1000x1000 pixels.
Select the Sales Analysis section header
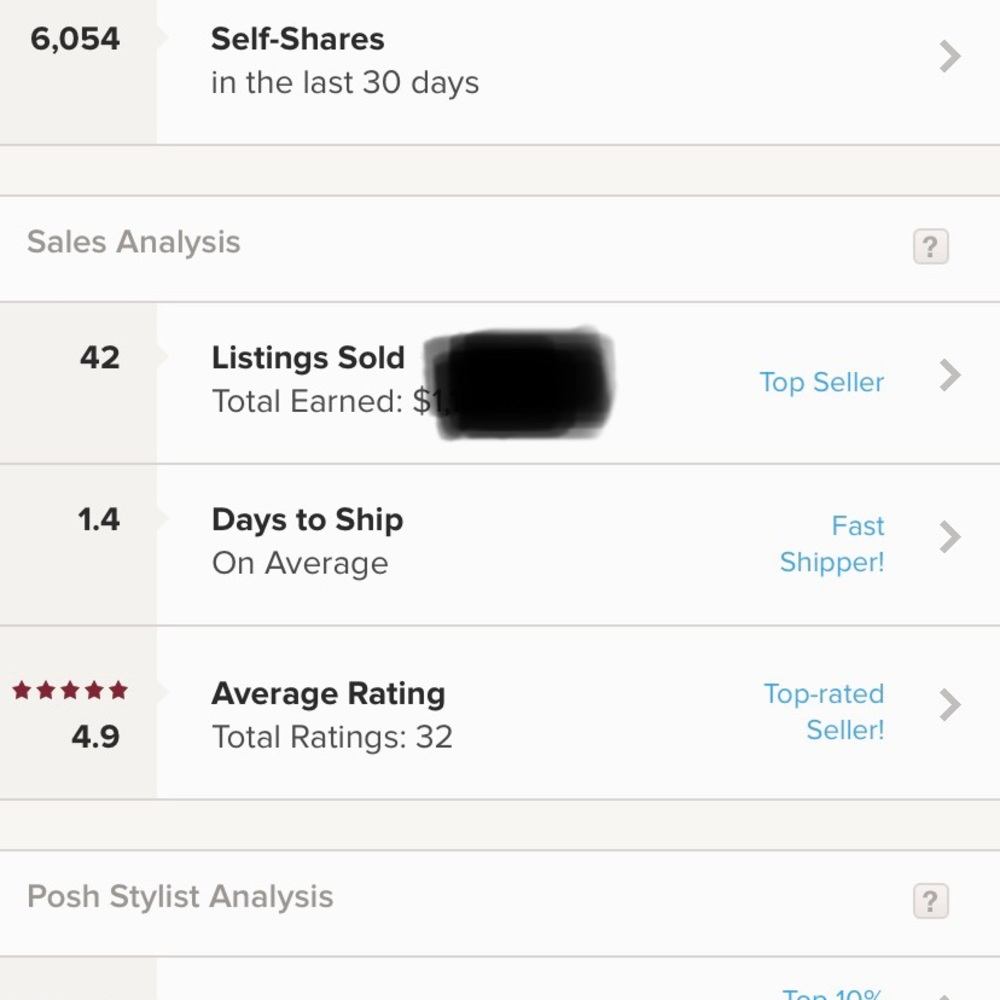pos(133,242)
